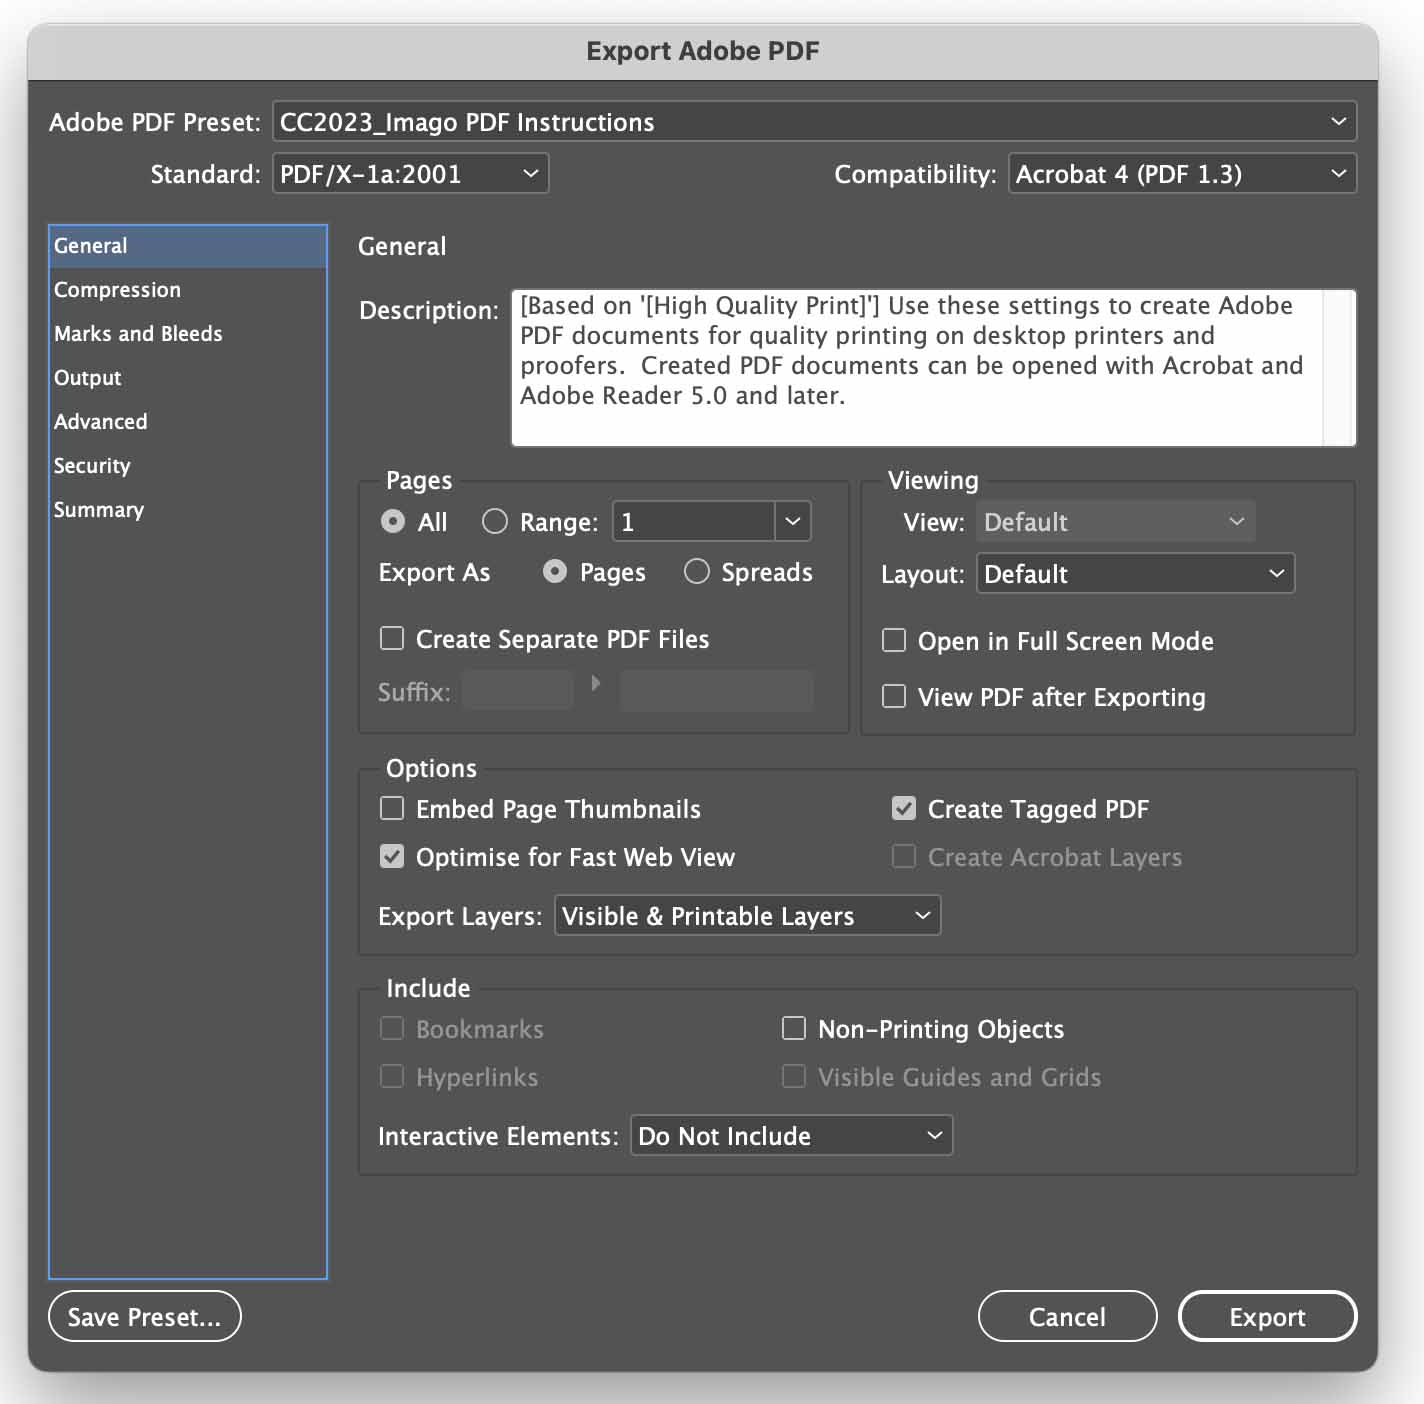Enable View PDF after Exporting

pos(894,697)
